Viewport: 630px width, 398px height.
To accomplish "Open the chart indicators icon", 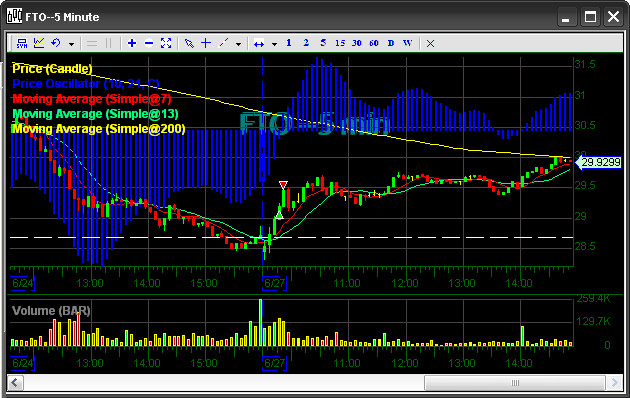I will 39,43.
